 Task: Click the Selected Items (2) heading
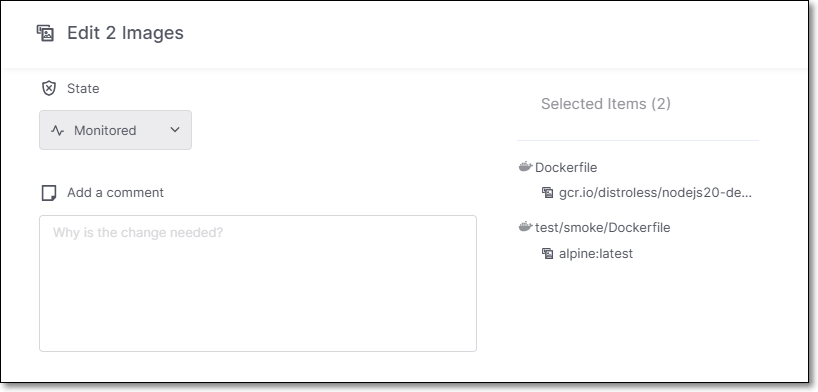tap(606, 104)
